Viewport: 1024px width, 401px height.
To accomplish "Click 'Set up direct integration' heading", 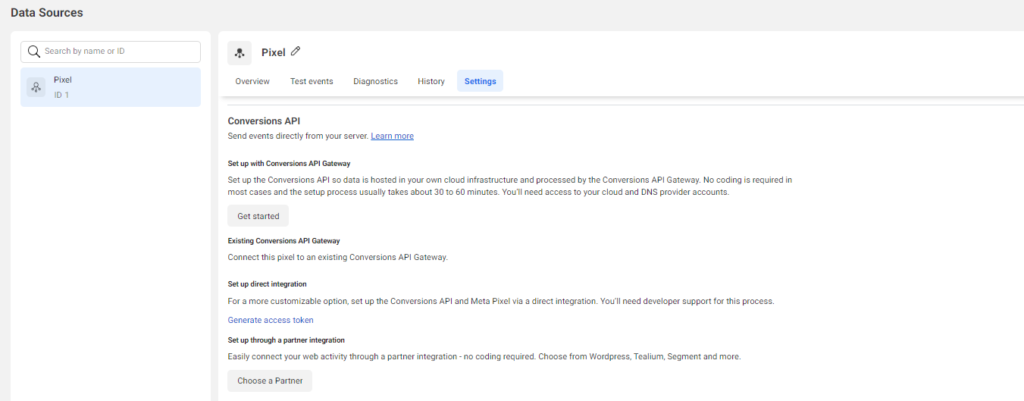I will coord(267,284).
